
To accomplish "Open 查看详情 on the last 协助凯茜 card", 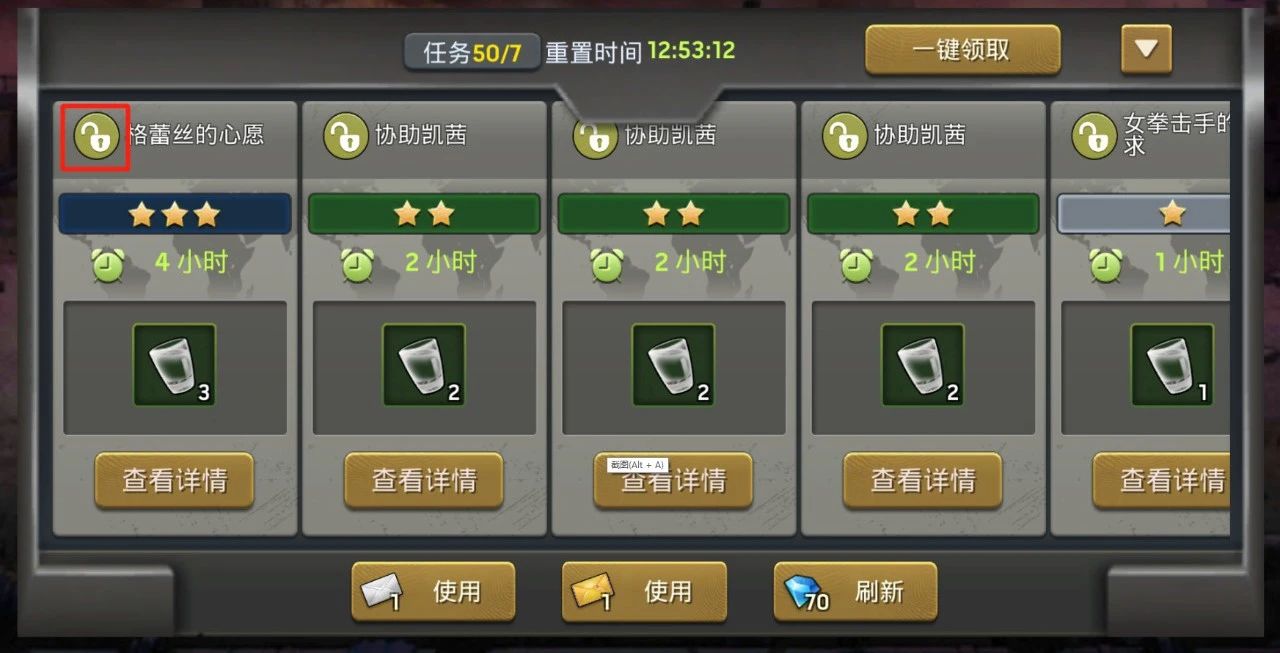I will (x=923, y=481).
